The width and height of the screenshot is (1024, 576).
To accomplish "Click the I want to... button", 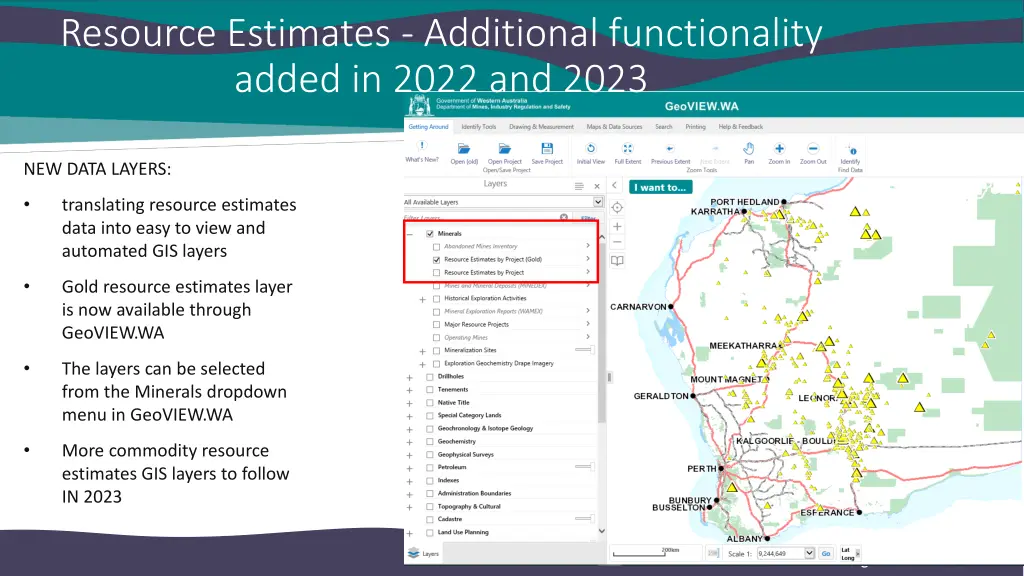I will click(660, 187).
